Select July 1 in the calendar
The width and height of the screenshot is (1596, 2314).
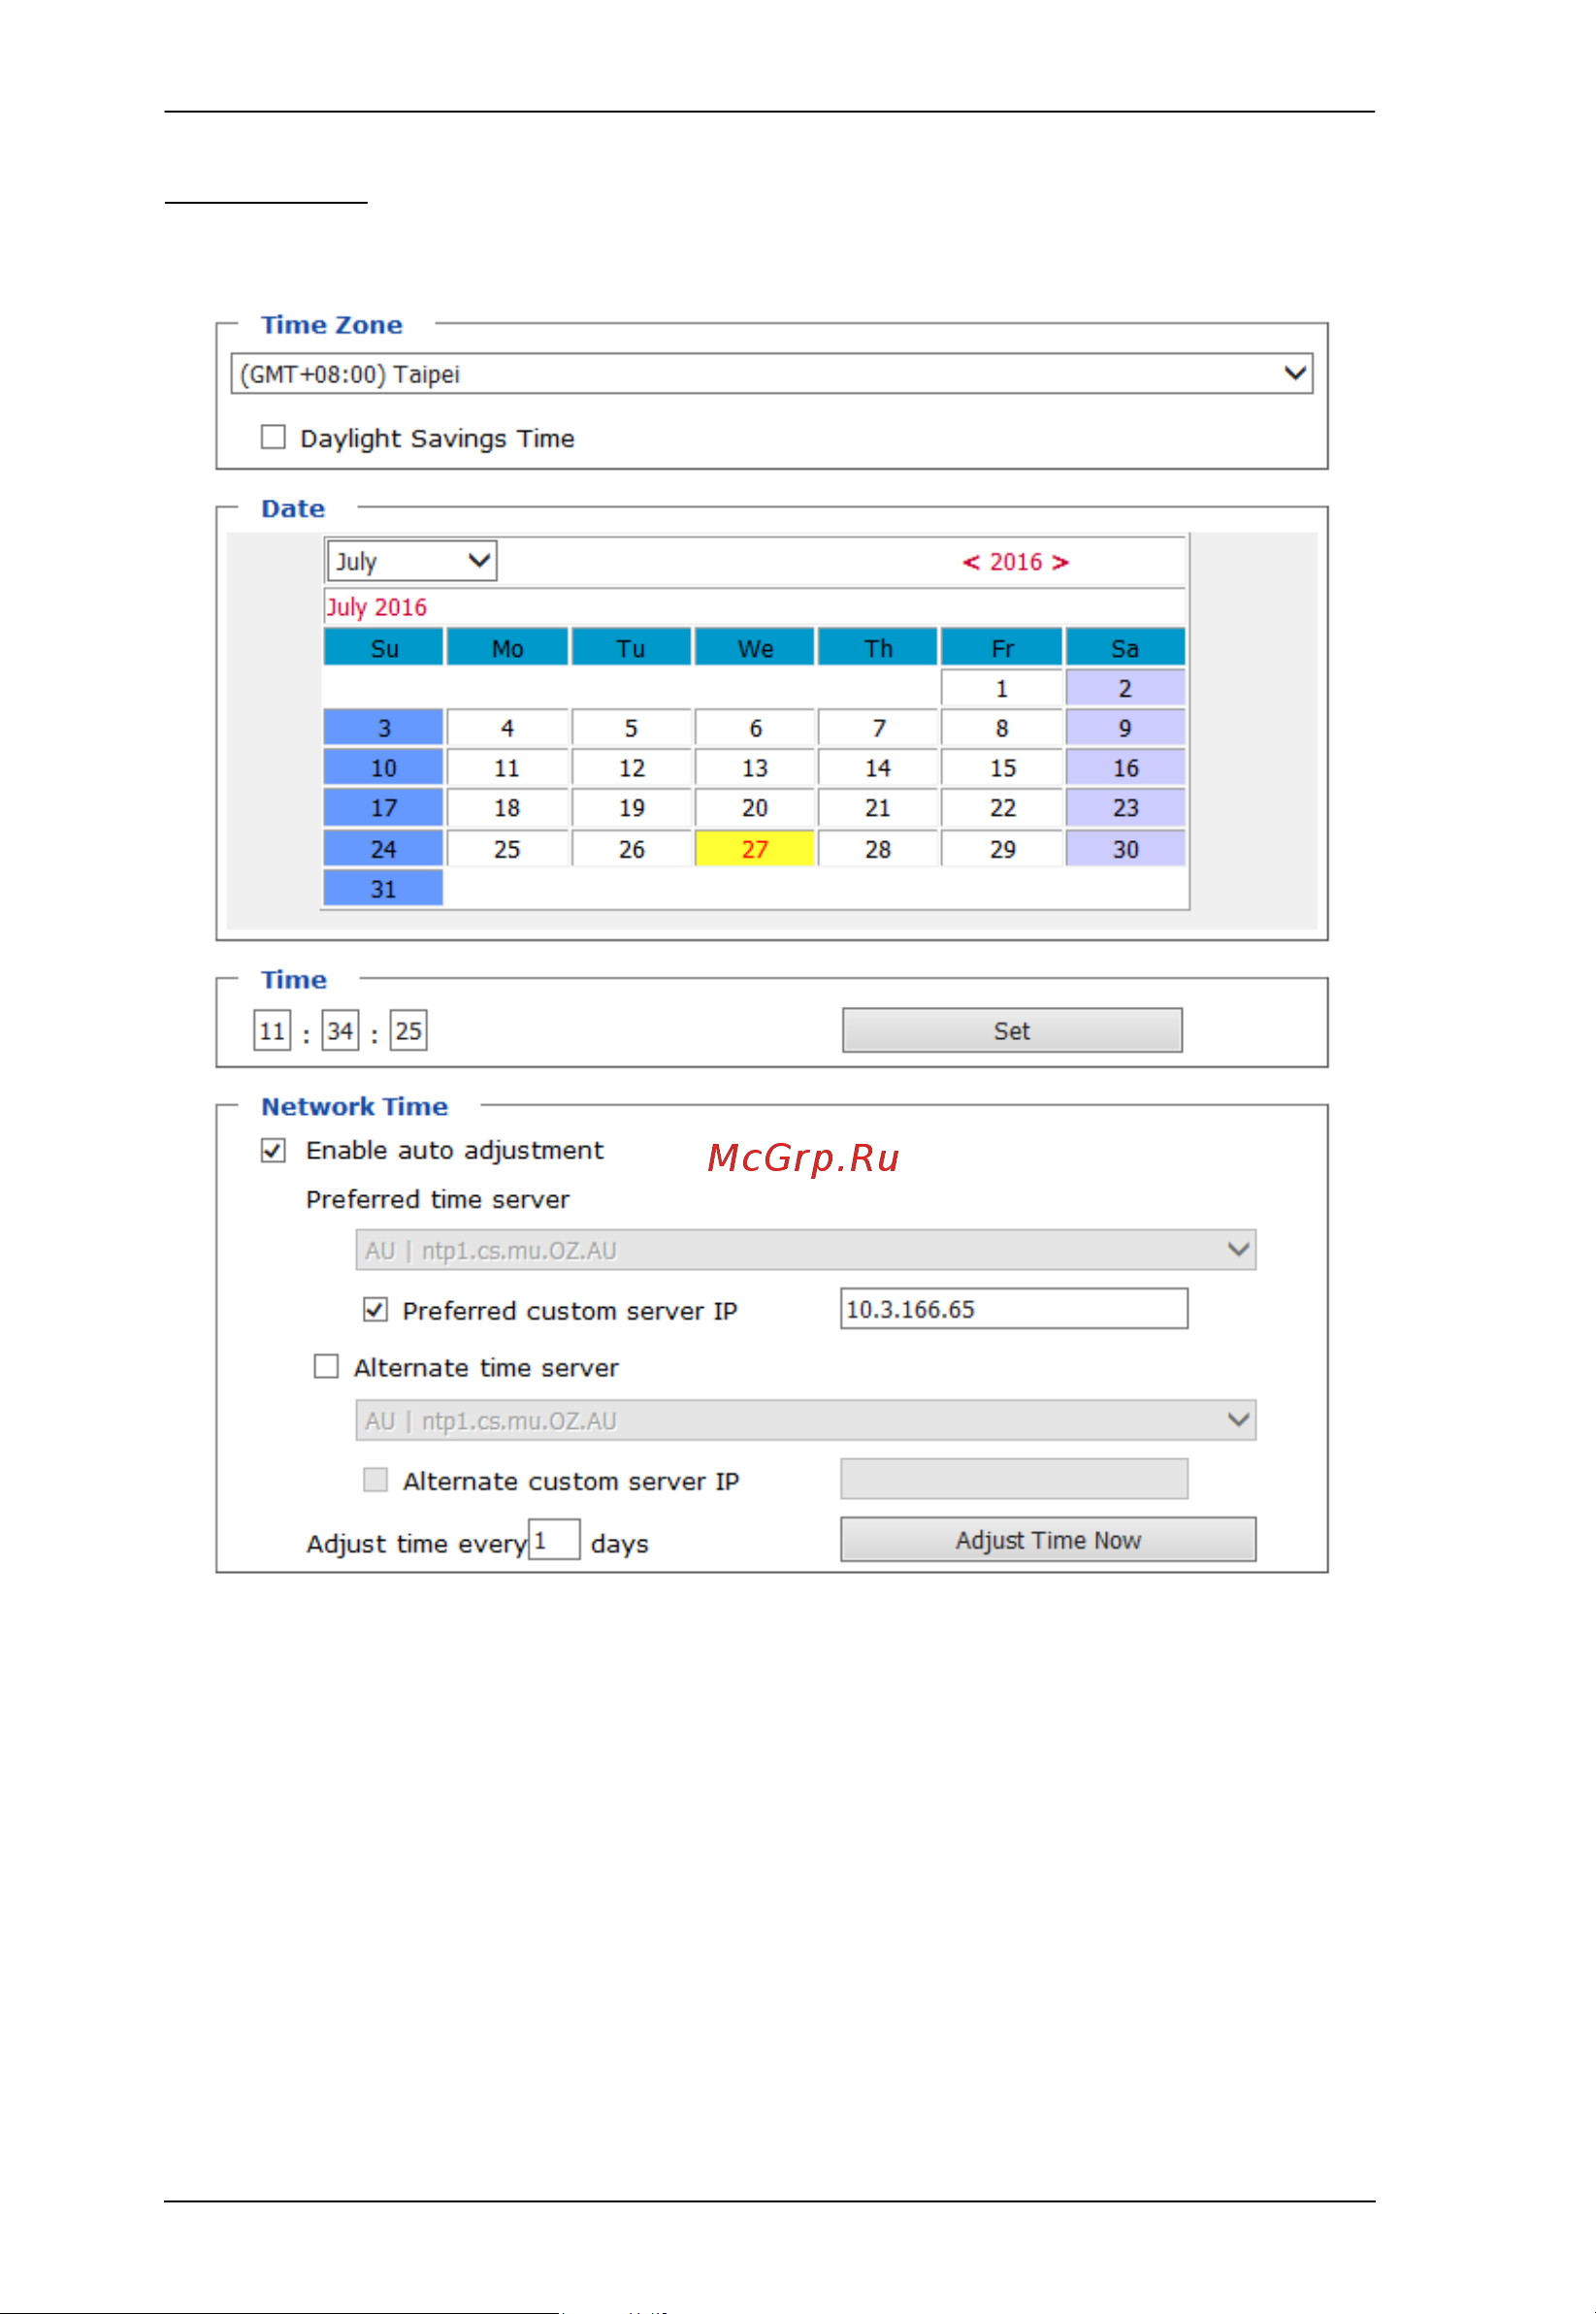[x=1001, y=688]
